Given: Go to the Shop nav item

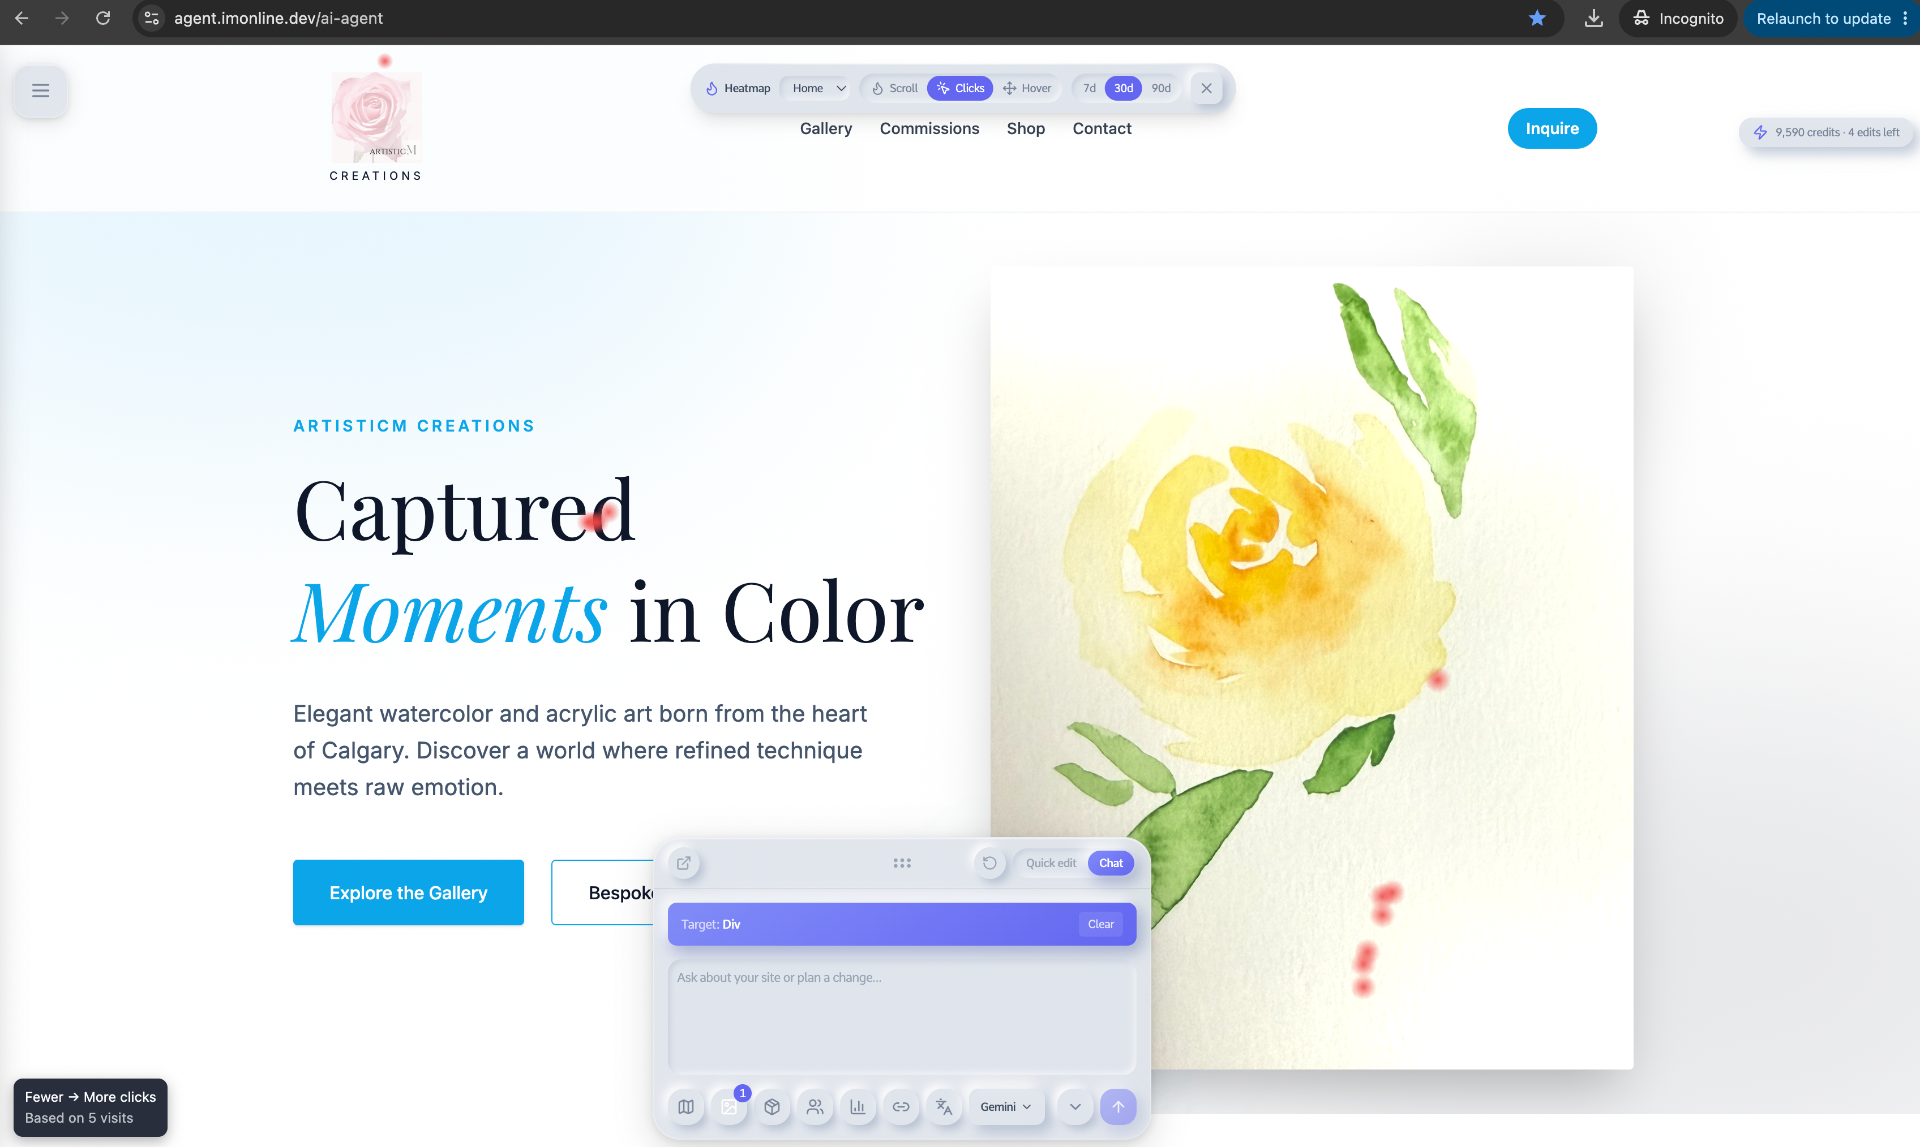Looking at the screenshot, I should [x=1026, y=128].
